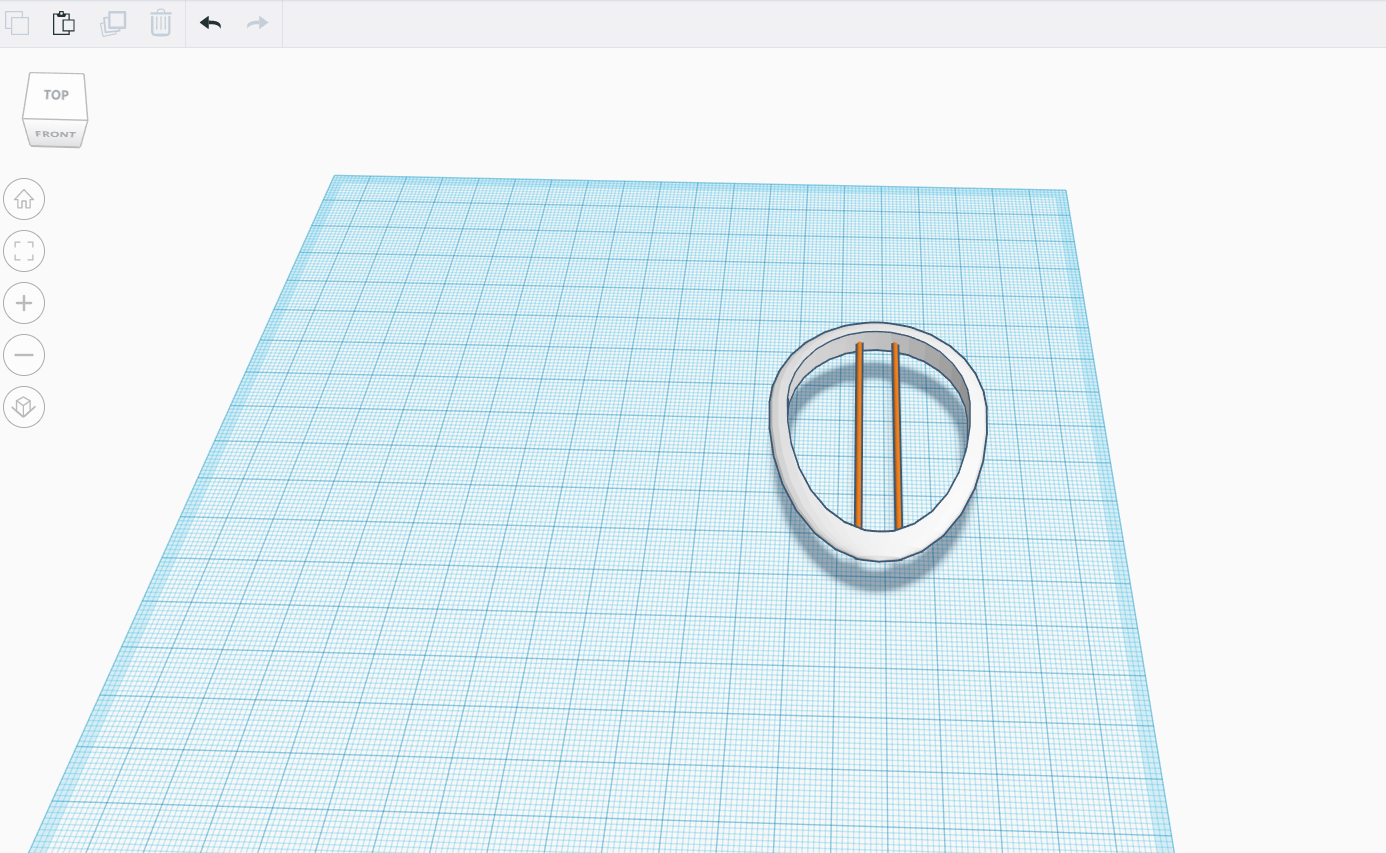Click the Copy icon in the toolbar
Image resolution: width=1386 pixels, height=853 pixels.
17,22
